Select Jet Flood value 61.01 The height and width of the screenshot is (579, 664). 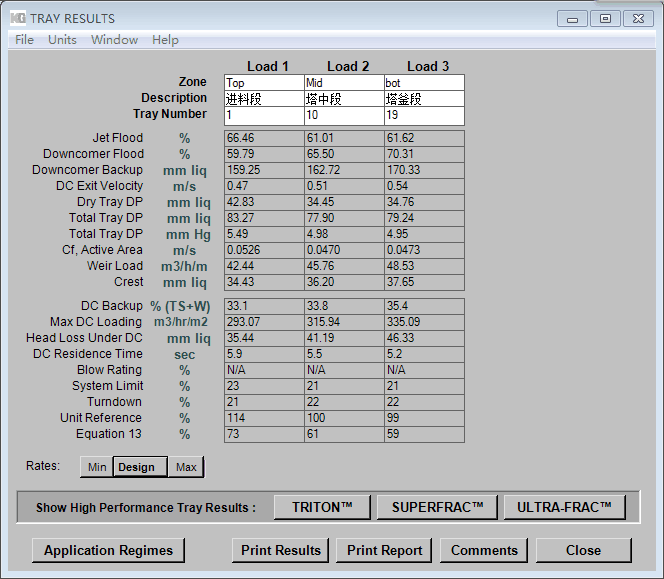click(x=344, y=138)
